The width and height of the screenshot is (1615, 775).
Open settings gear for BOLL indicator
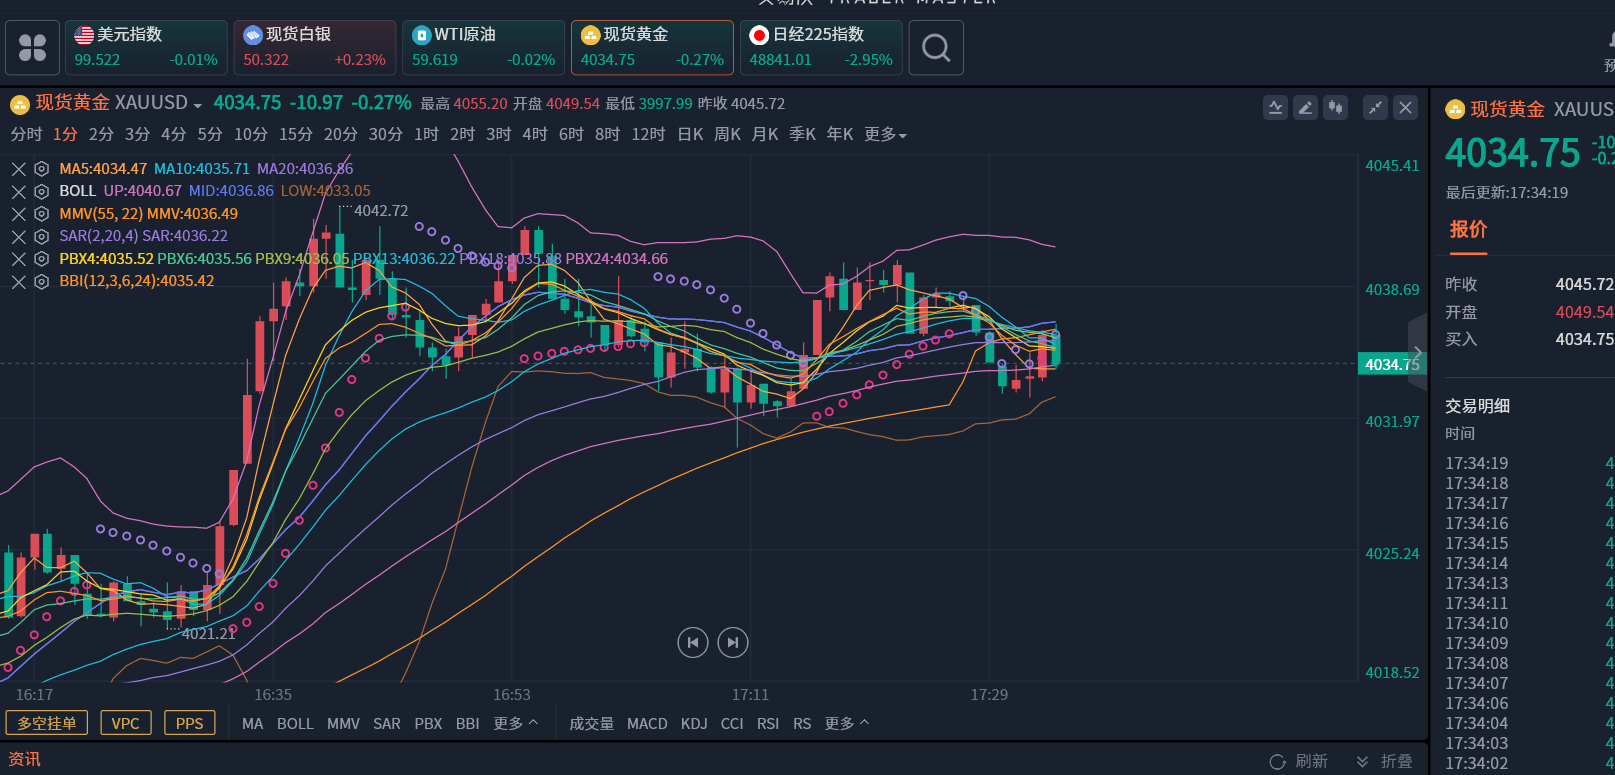42,191
